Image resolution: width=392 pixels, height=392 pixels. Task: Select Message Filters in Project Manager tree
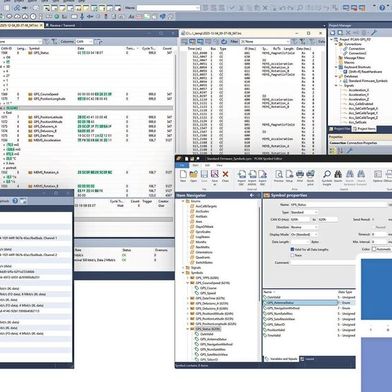coord(354,58)
